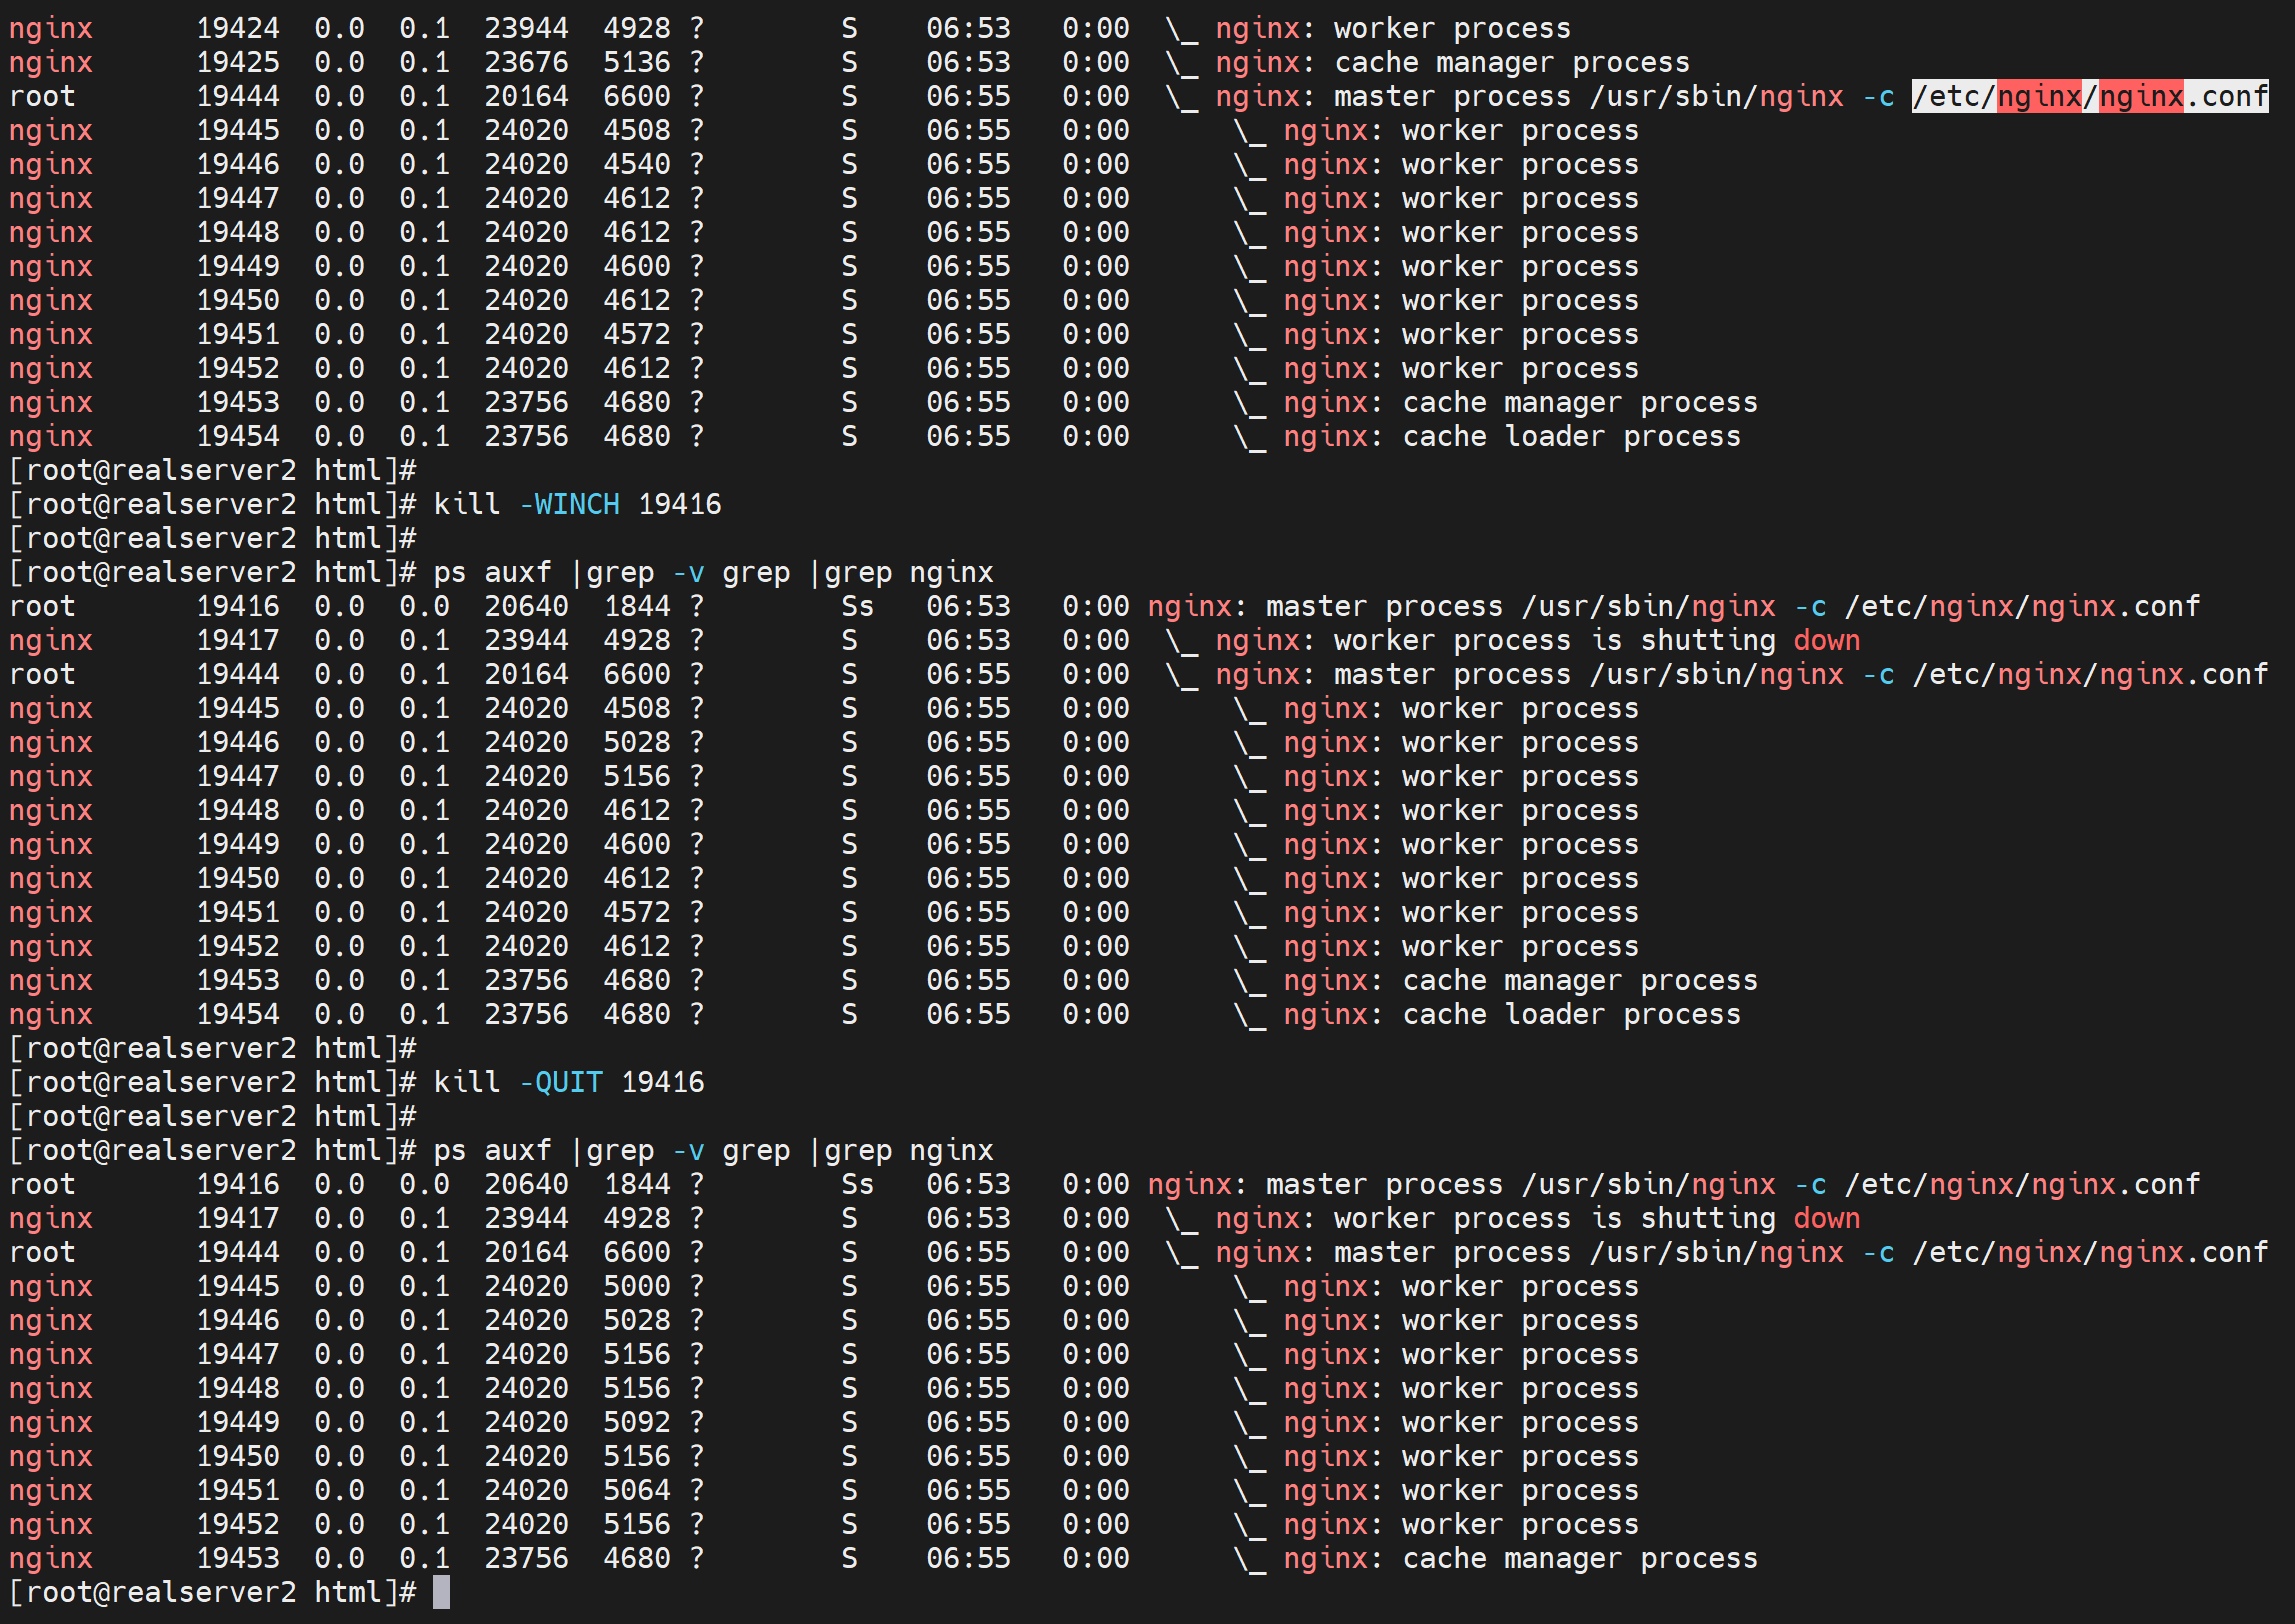Click the -QUIT signal option text

click(561, 1082)
